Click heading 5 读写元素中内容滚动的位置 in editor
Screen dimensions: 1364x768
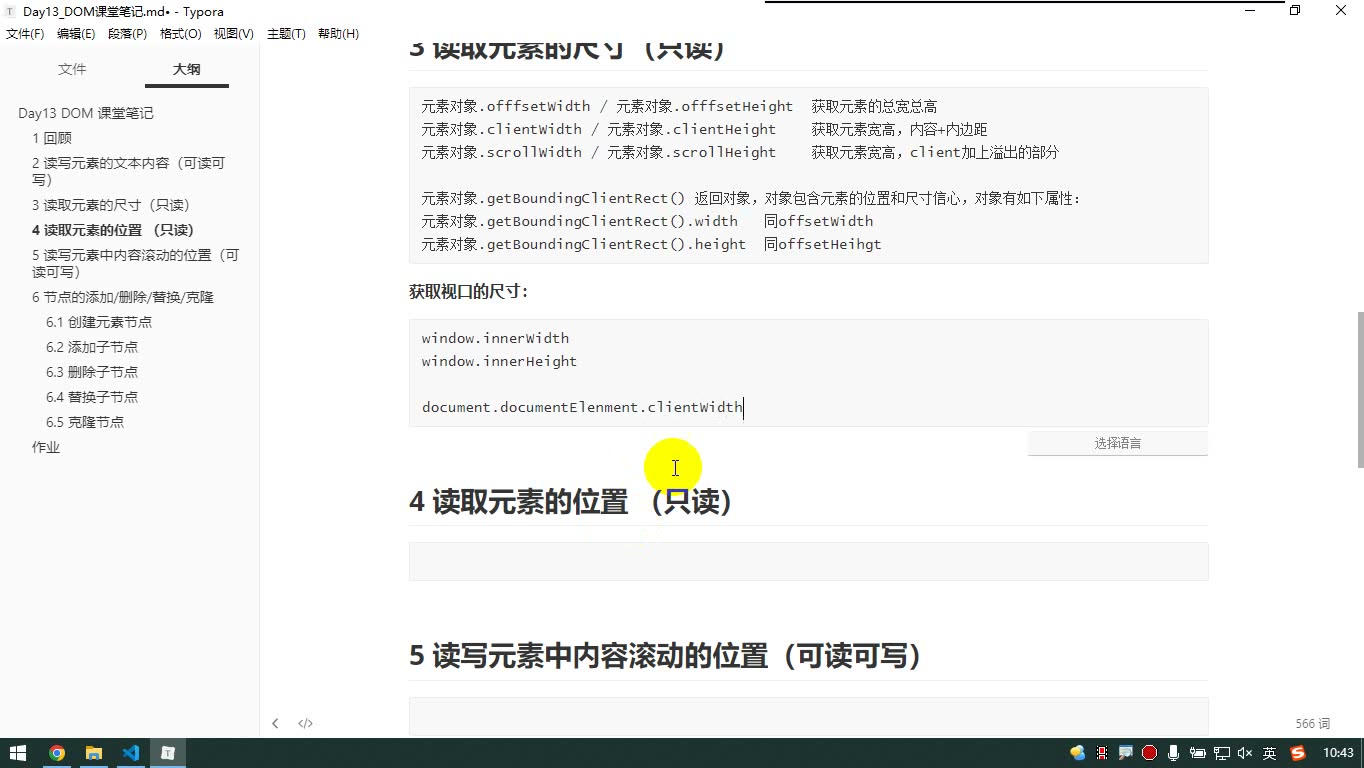(x=666, y=656)
